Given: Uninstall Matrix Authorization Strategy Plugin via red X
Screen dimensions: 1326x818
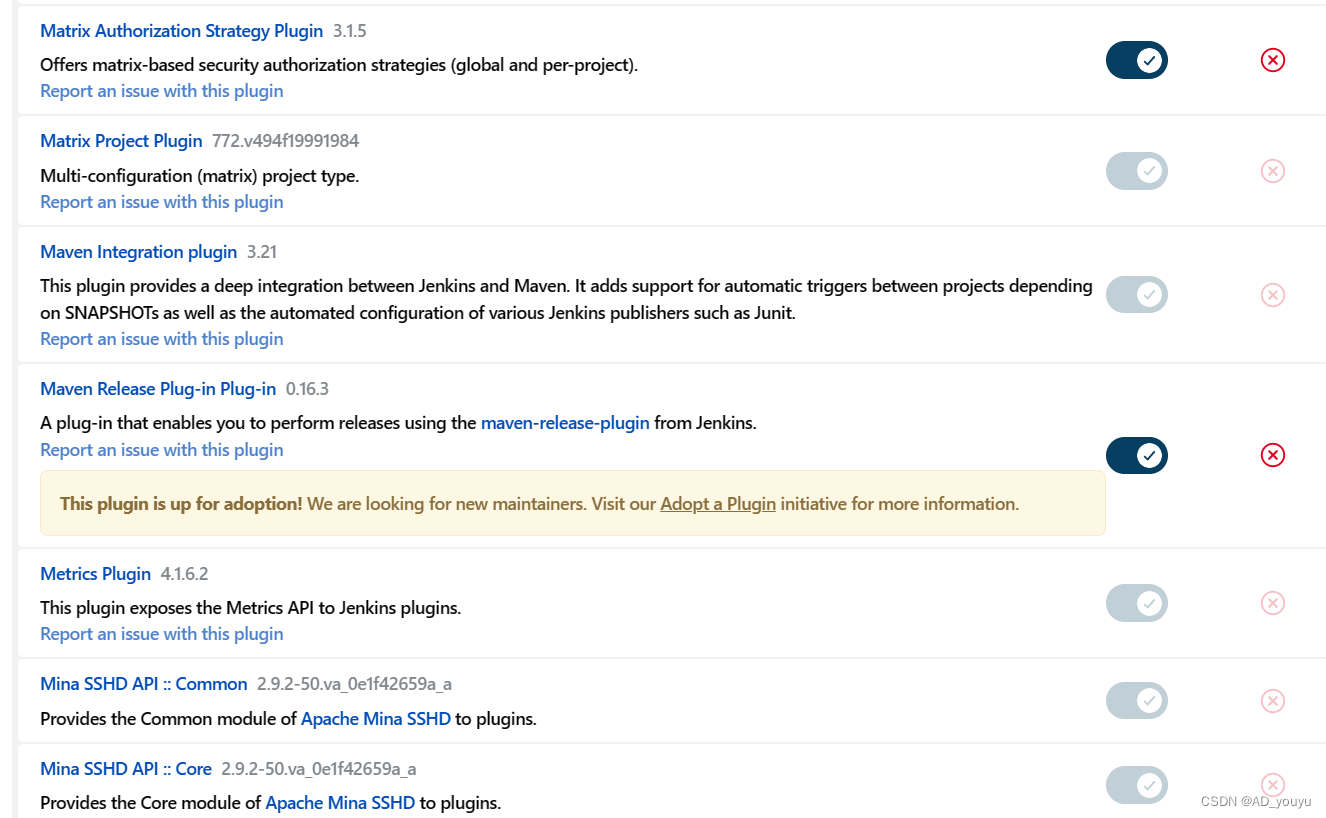Looking at the screenshot, I should pyautogui.click(x=1272, y=60).
